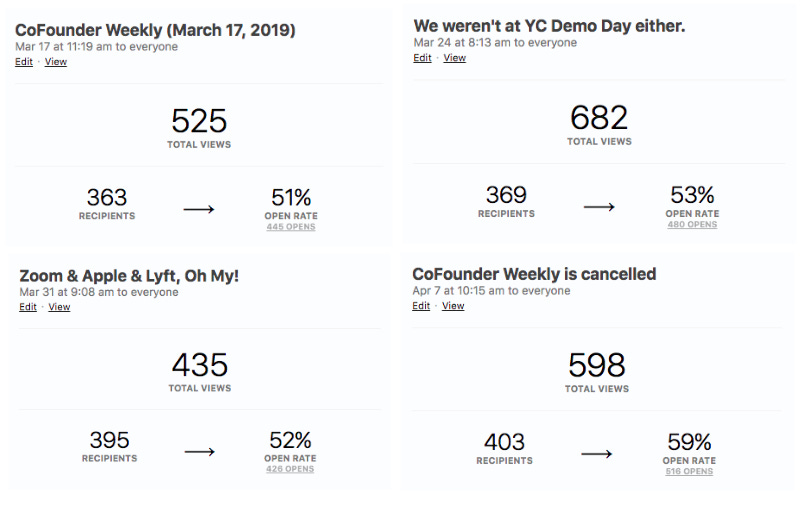Click the 682 total views number

[599, 118]
